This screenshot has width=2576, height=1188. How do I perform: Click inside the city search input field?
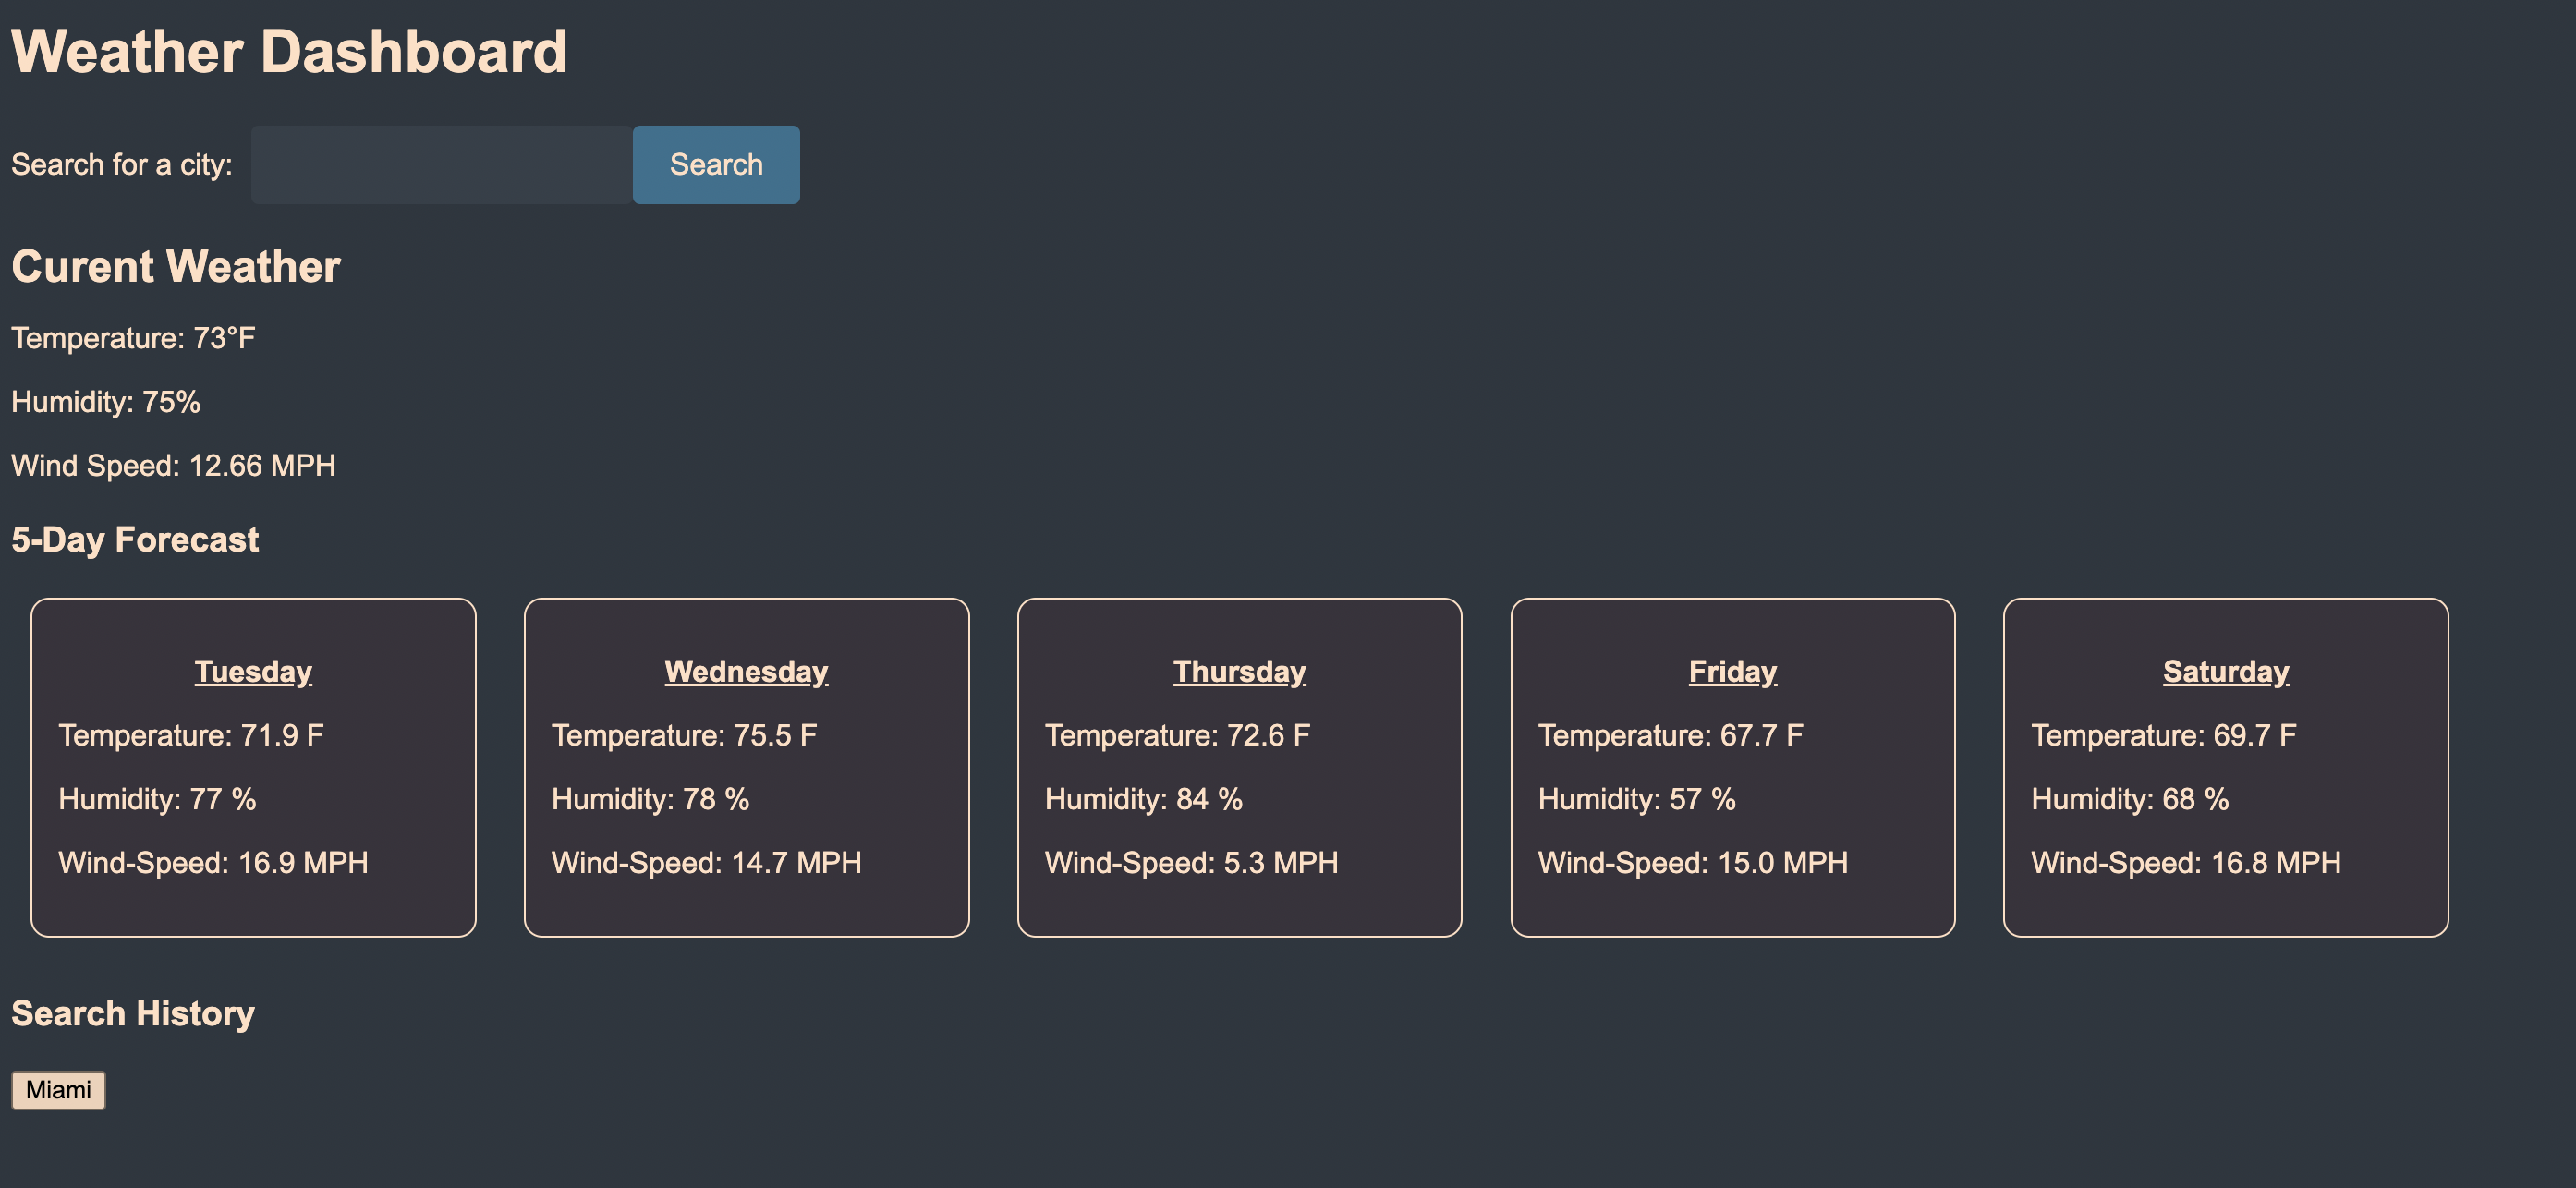[x=440, y=165]
